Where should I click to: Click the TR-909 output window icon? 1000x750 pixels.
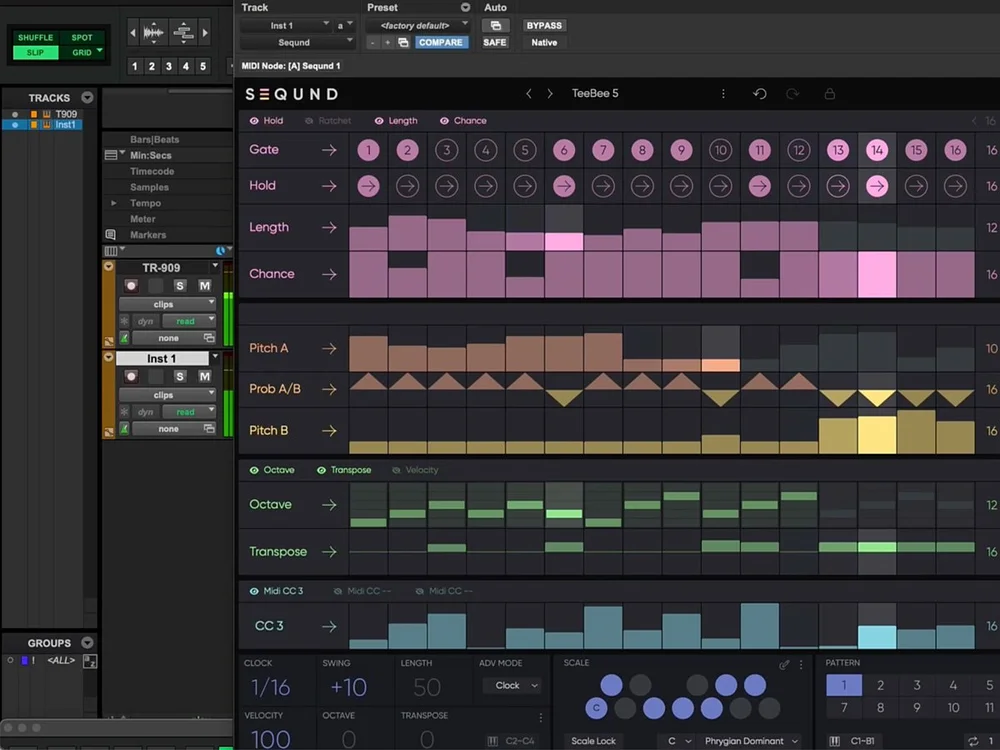point(209,337)
